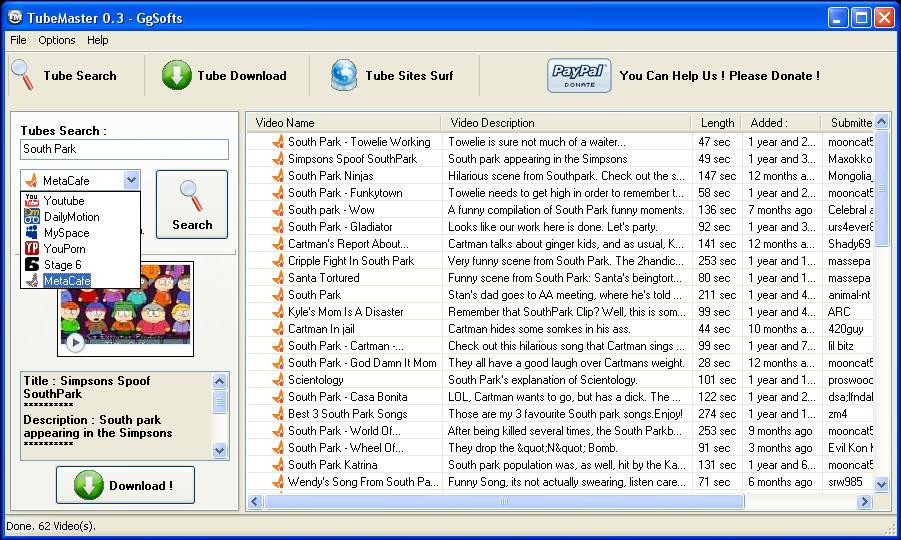Select the row South Park - Wheel Of...
This screenshot has width=901, height=540.
[x=560, y=448]
